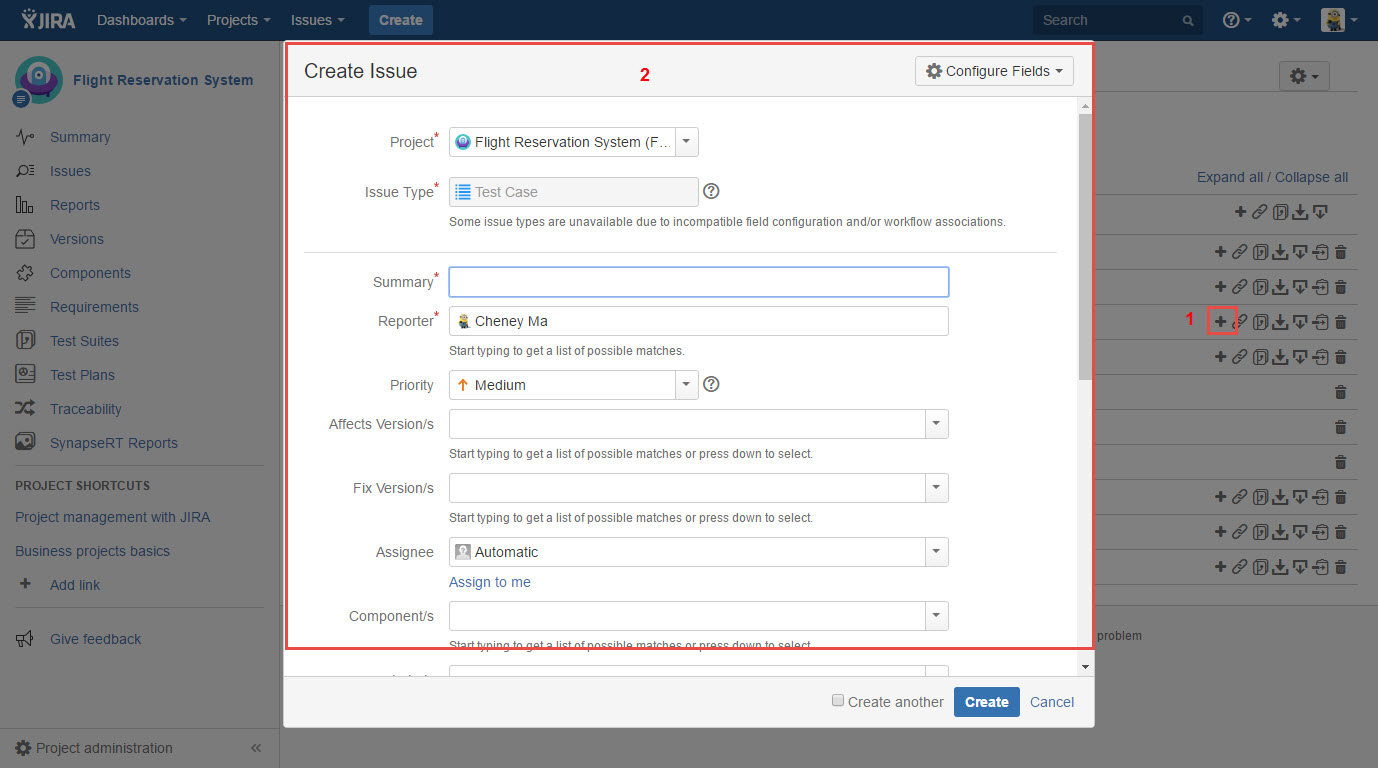Click help icon next to Priority dropdown
Screen dimensions: 1378x768
(711, 384)
